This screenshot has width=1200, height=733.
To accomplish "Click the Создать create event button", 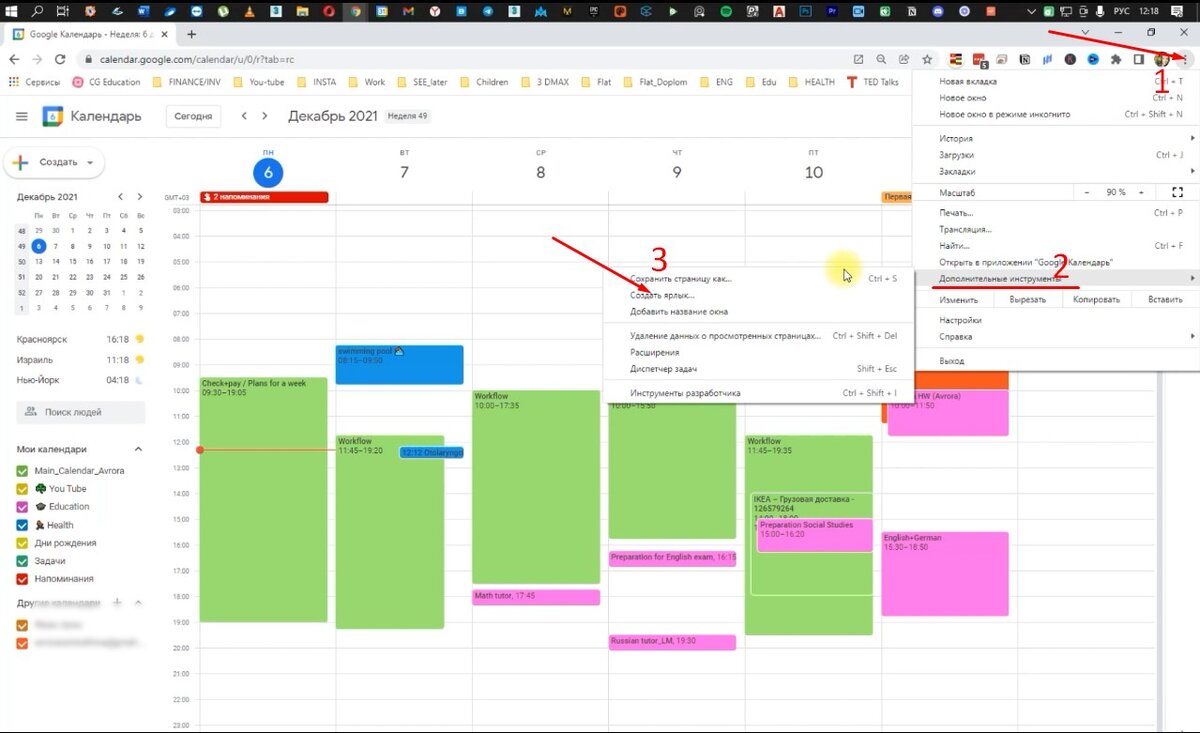I will pyautogui.click(x=55, y=162).
